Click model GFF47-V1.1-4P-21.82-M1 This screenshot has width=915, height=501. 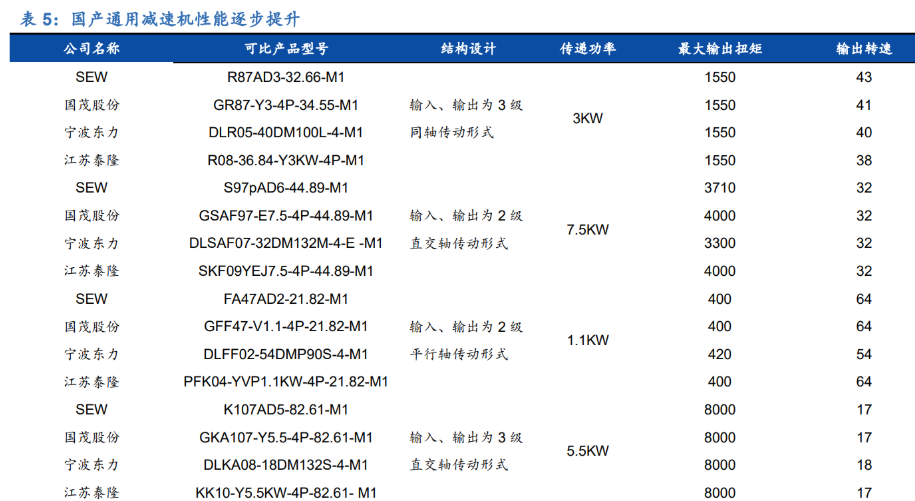(286, 327)
